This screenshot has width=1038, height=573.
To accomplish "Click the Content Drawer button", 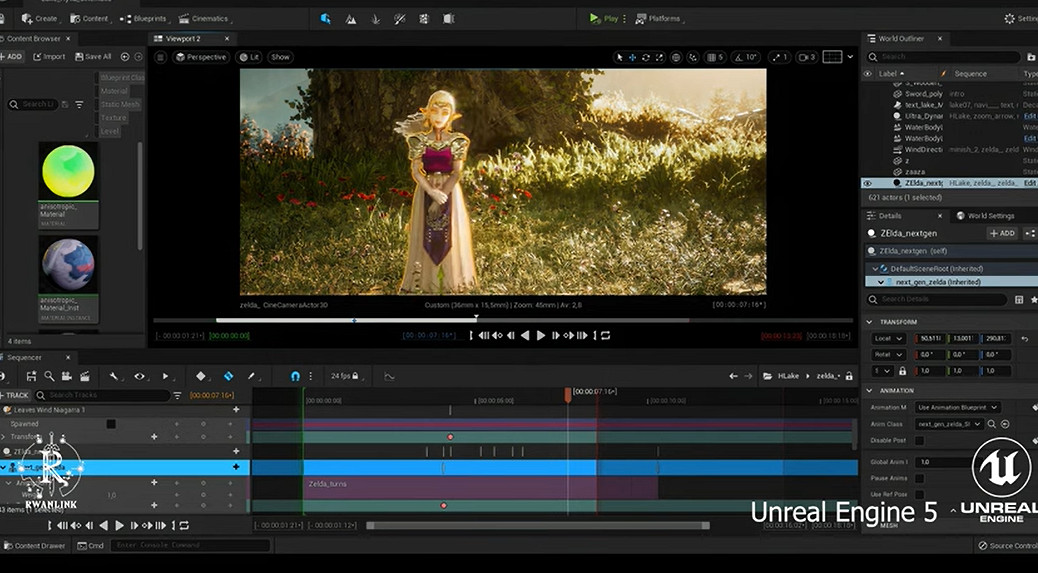I will pyautogui.click(x=34, y=545).
